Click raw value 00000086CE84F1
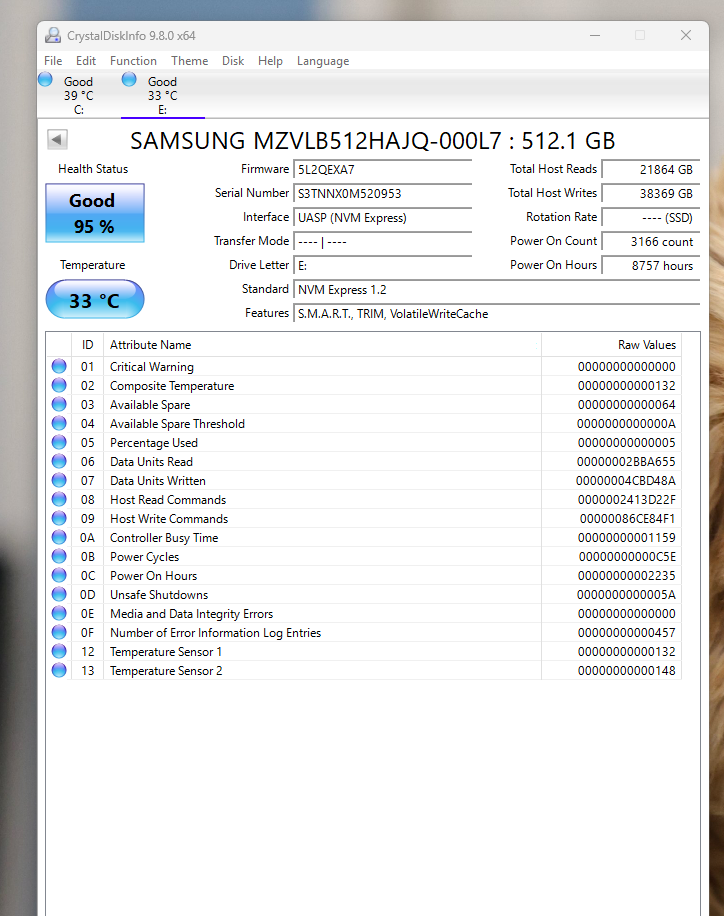 pyautogui.click(x=627, y=518)
